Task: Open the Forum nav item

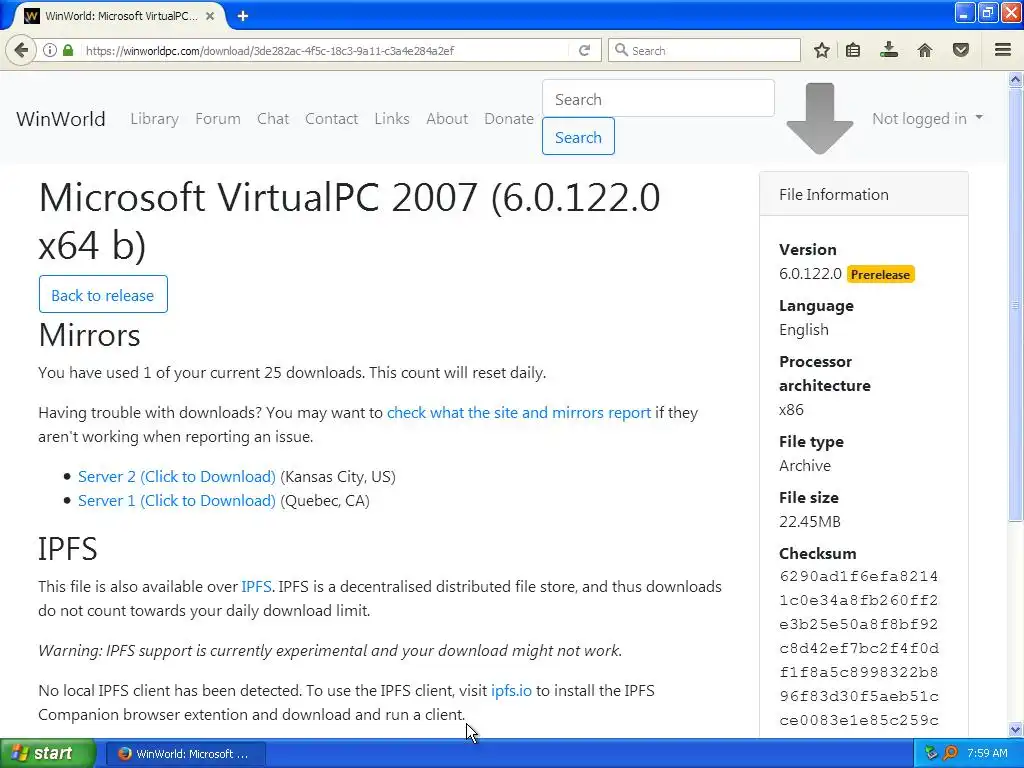Action: (x=217, y=119)
